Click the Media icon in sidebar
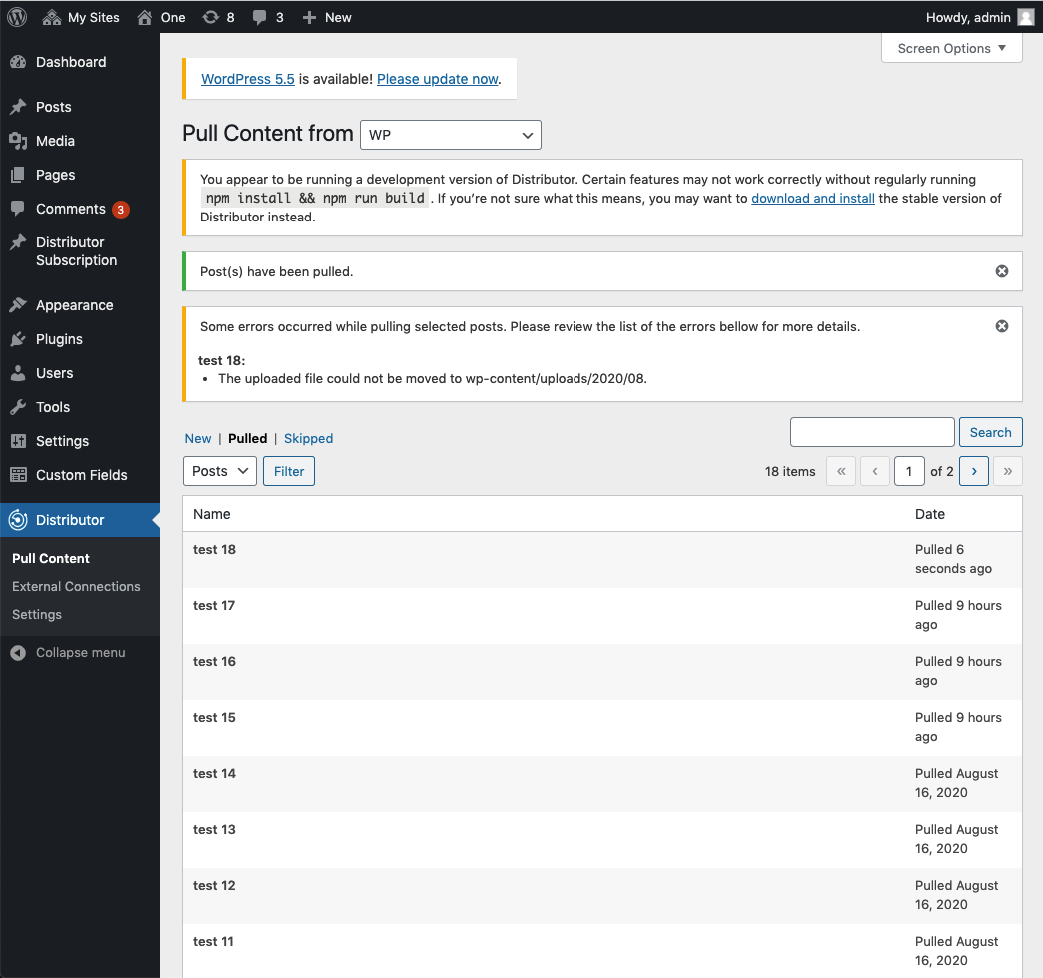Image resolution: width=1043 pixels, height=978 pixels. click(x=18, y=140)
